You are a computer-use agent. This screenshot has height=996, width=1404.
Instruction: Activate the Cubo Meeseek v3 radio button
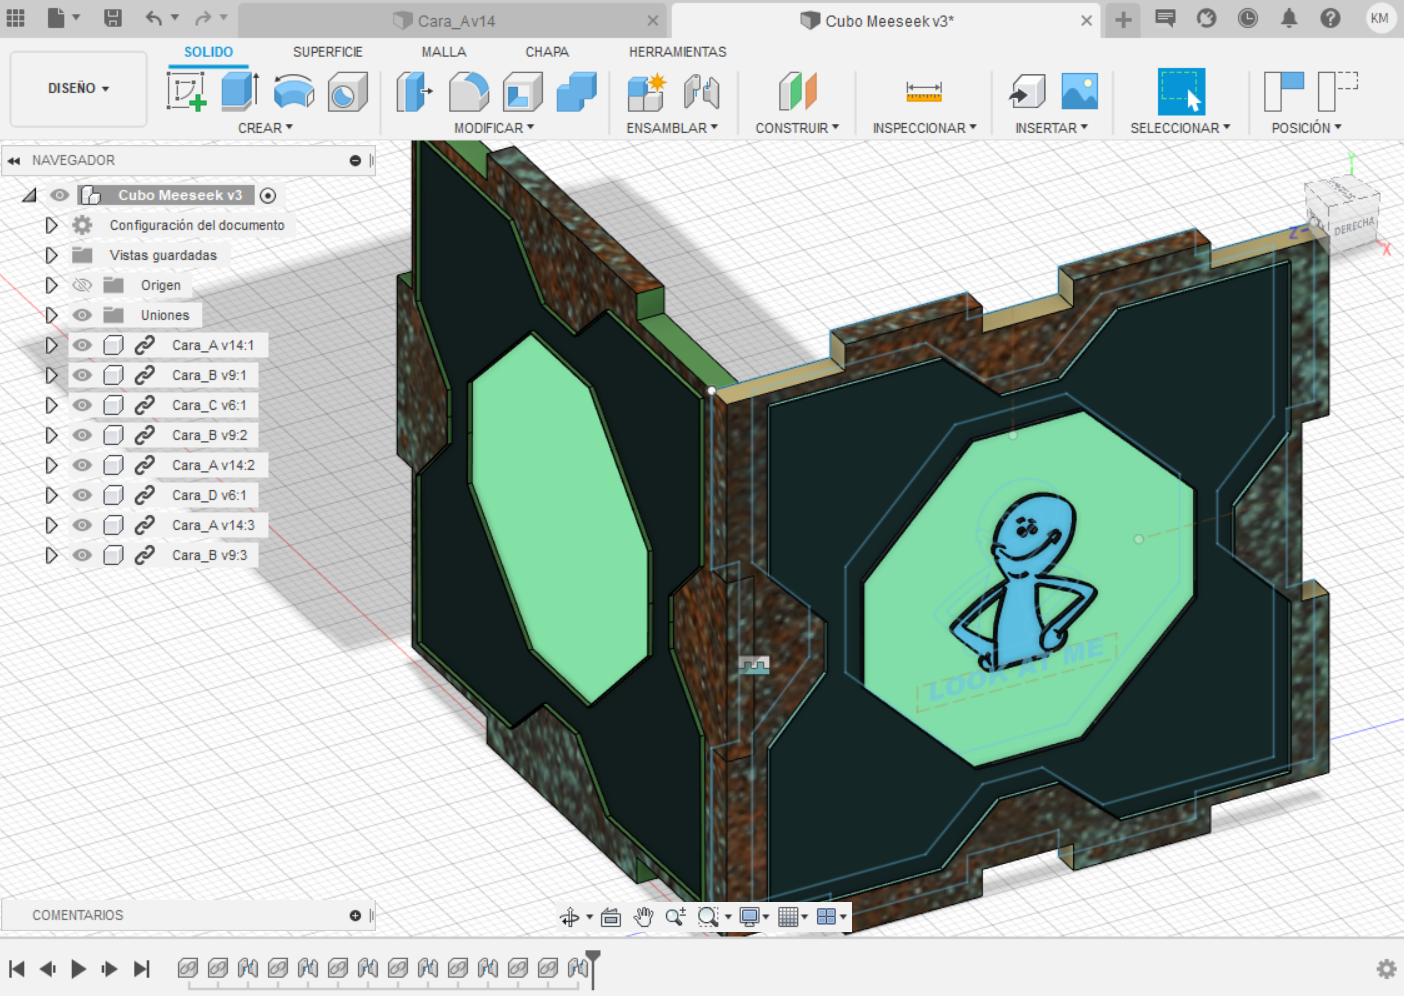point(268,195)
